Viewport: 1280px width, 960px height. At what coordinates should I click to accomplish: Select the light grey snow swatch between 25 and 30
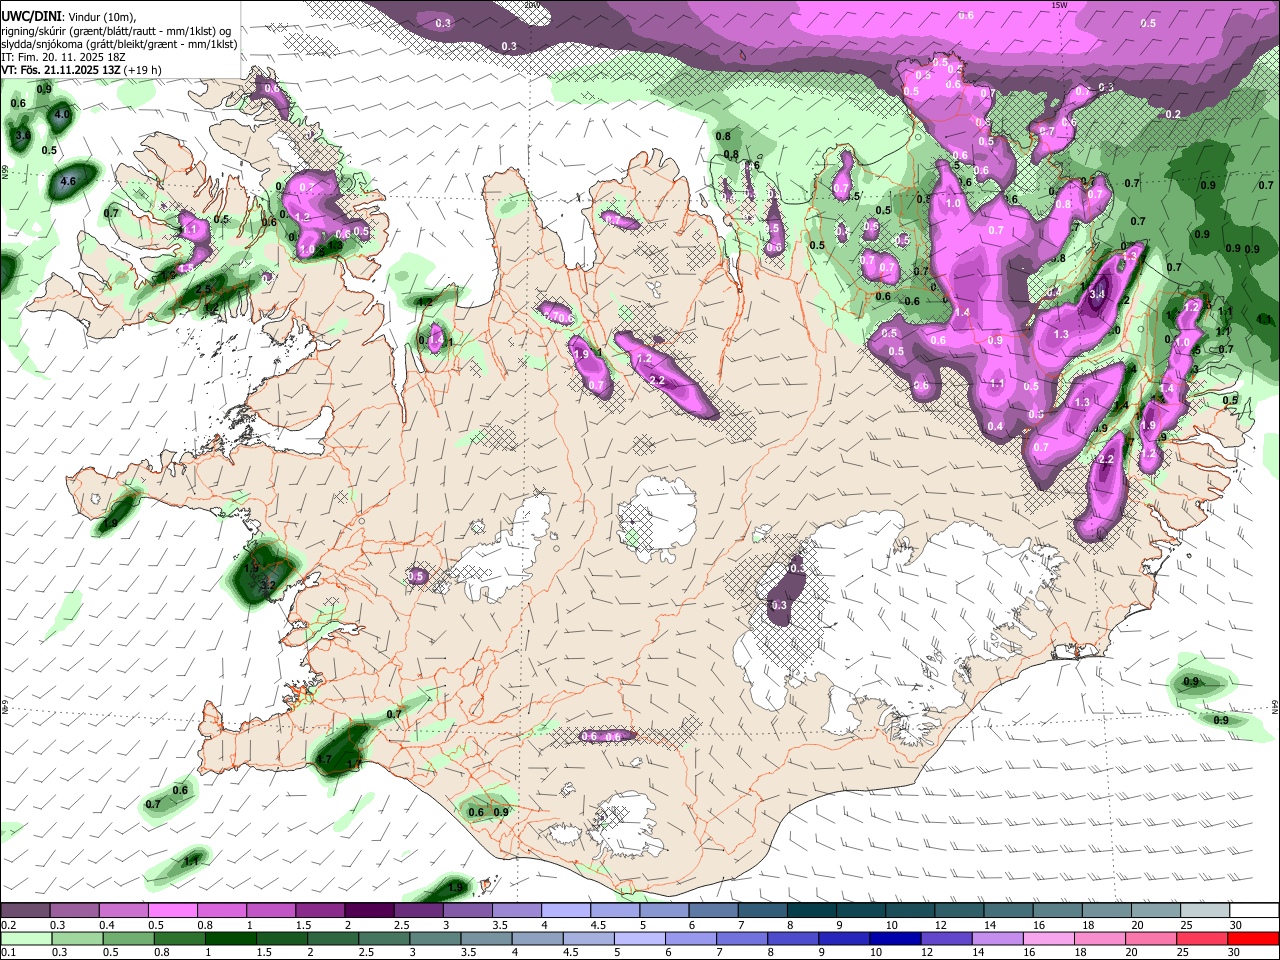[x=1206, y=911]
